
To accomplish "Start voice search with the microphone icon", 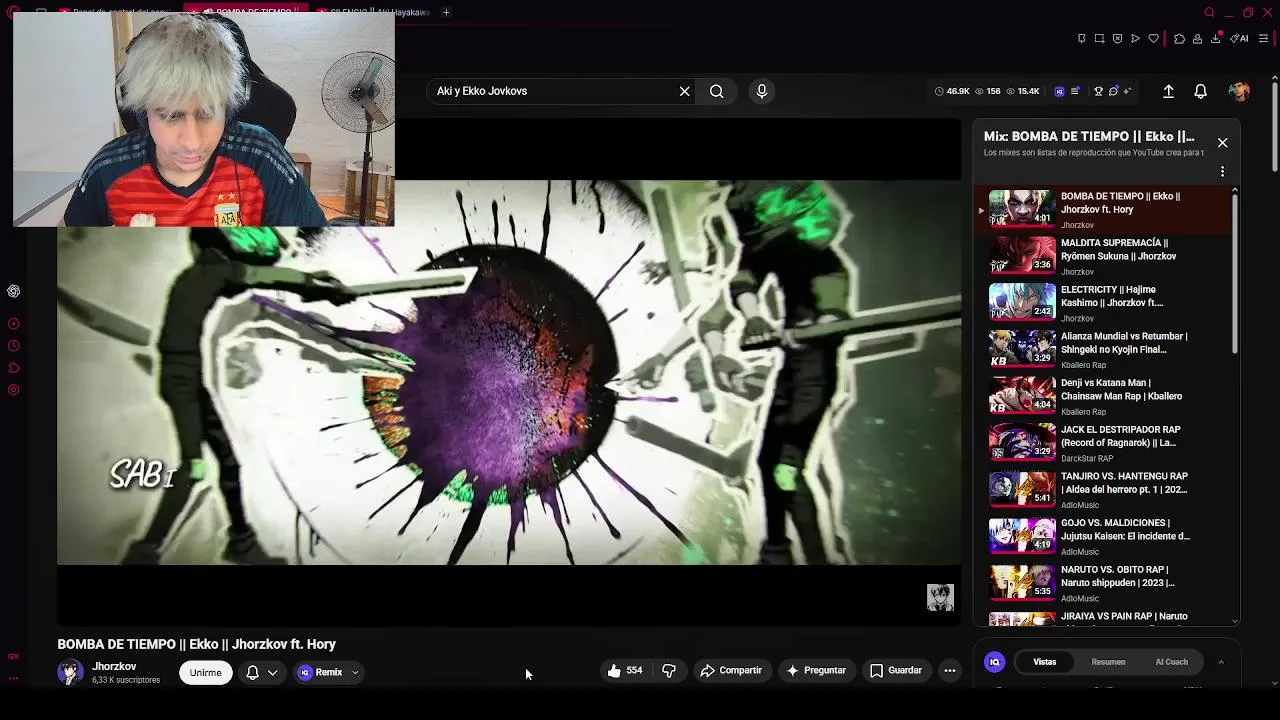I will coord(762,91).
